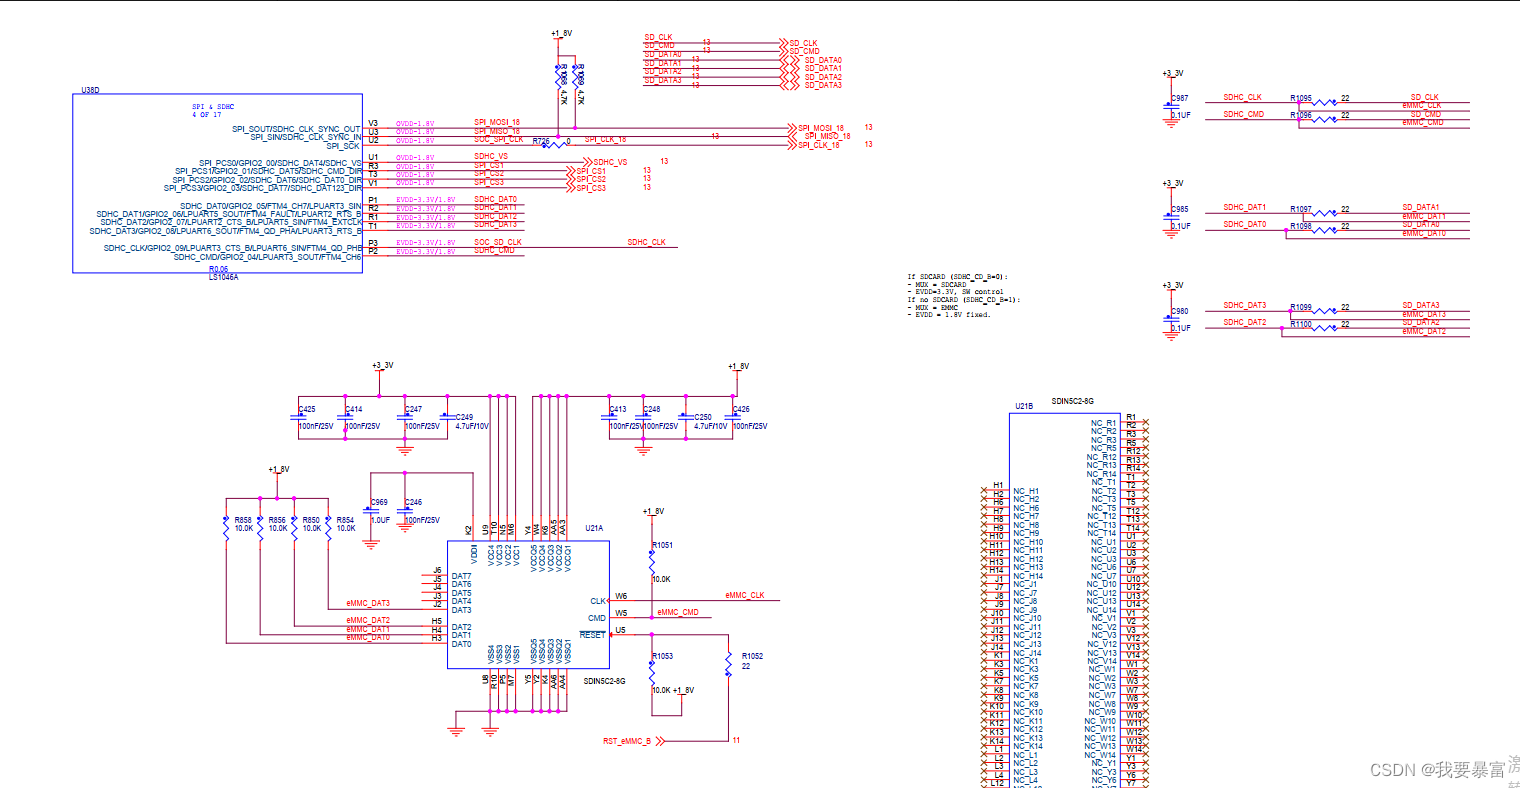The width and height of the screenshot is (1520, 788).
Task: Select the U21B component designator
Action: click(x=1024, y=406)
